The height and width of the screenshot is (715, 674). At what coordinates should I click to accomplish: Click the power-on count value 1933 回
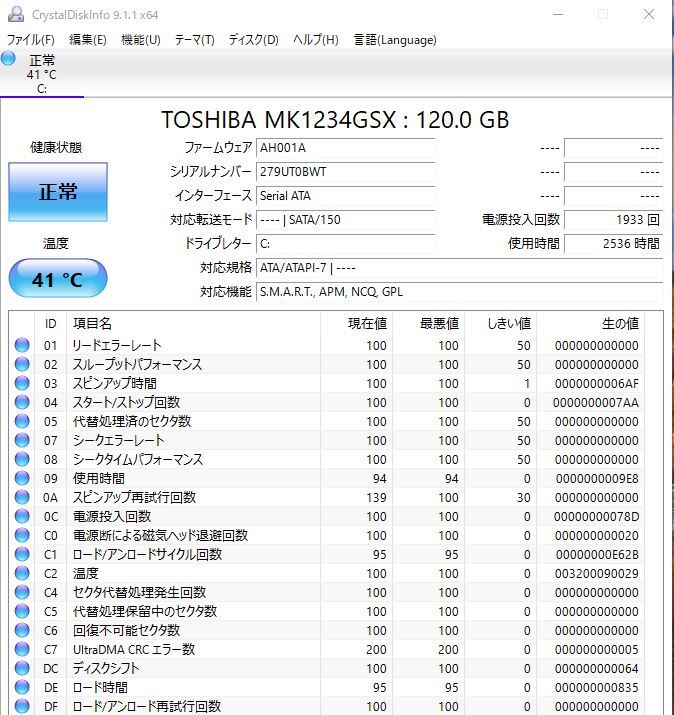pos(613,220)
